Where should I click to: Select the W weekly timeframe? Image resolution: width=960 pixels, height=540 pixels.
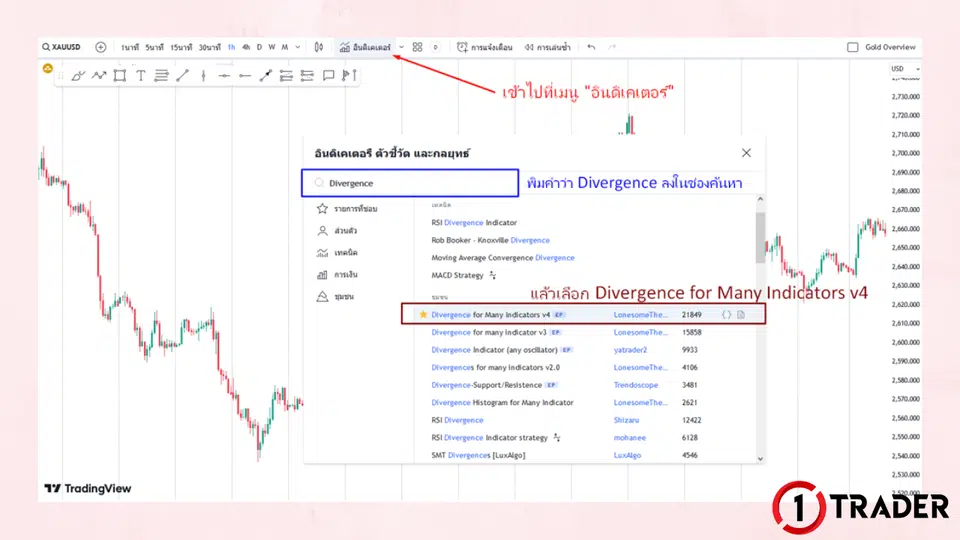tap(272, 47)
